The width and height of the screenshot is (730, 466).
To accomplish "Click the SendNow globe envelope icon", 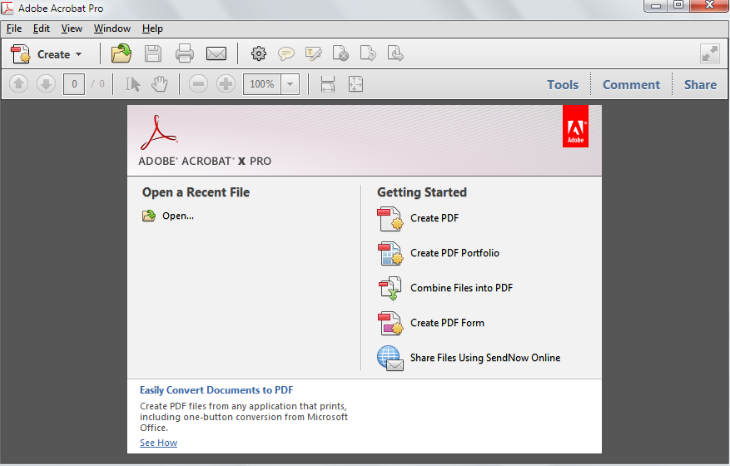I will point(390,358).
